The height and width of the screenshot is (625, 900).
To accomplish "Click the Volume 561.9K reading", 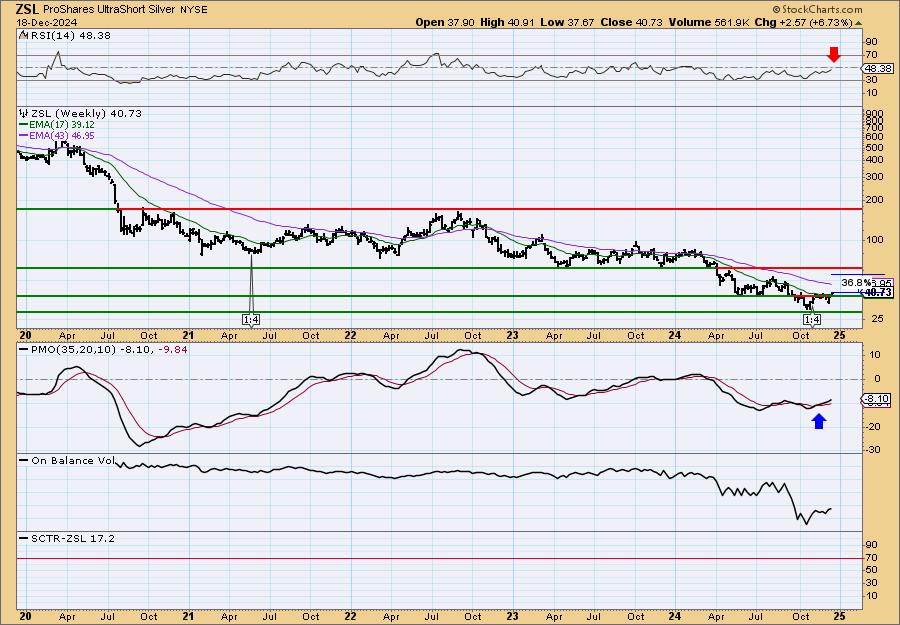I will tap(709, 22).
